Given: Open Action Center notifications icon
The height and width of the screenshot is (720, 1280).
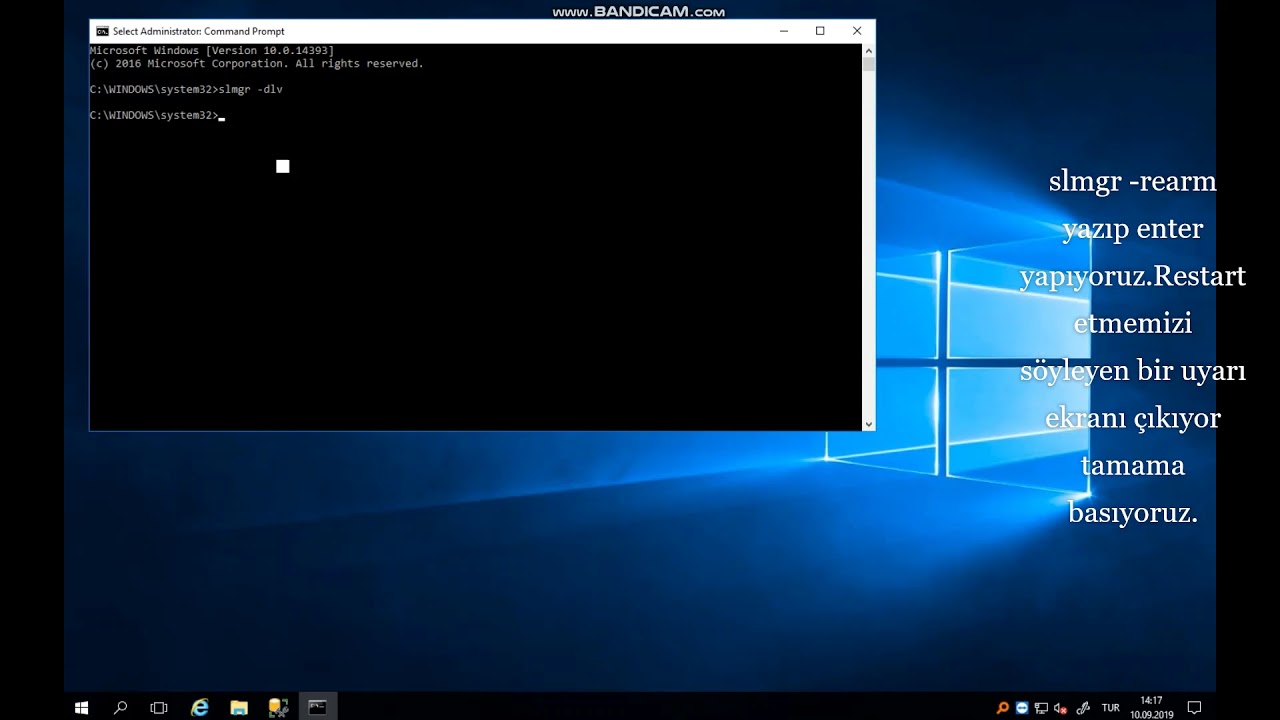Looking at the screenshot, I should click(1194, 707).
